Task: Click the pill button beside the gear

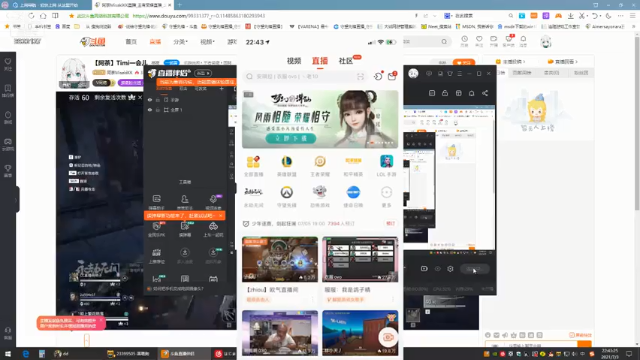Action: coord(475,269)
